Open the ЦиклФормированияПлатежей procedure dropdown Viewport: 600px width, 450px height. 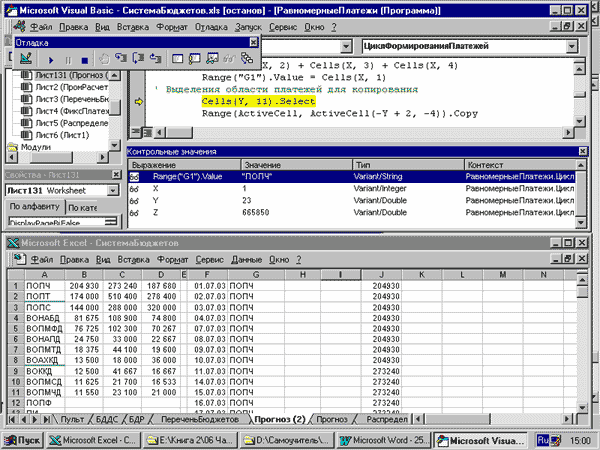click(x=571, y=46)
